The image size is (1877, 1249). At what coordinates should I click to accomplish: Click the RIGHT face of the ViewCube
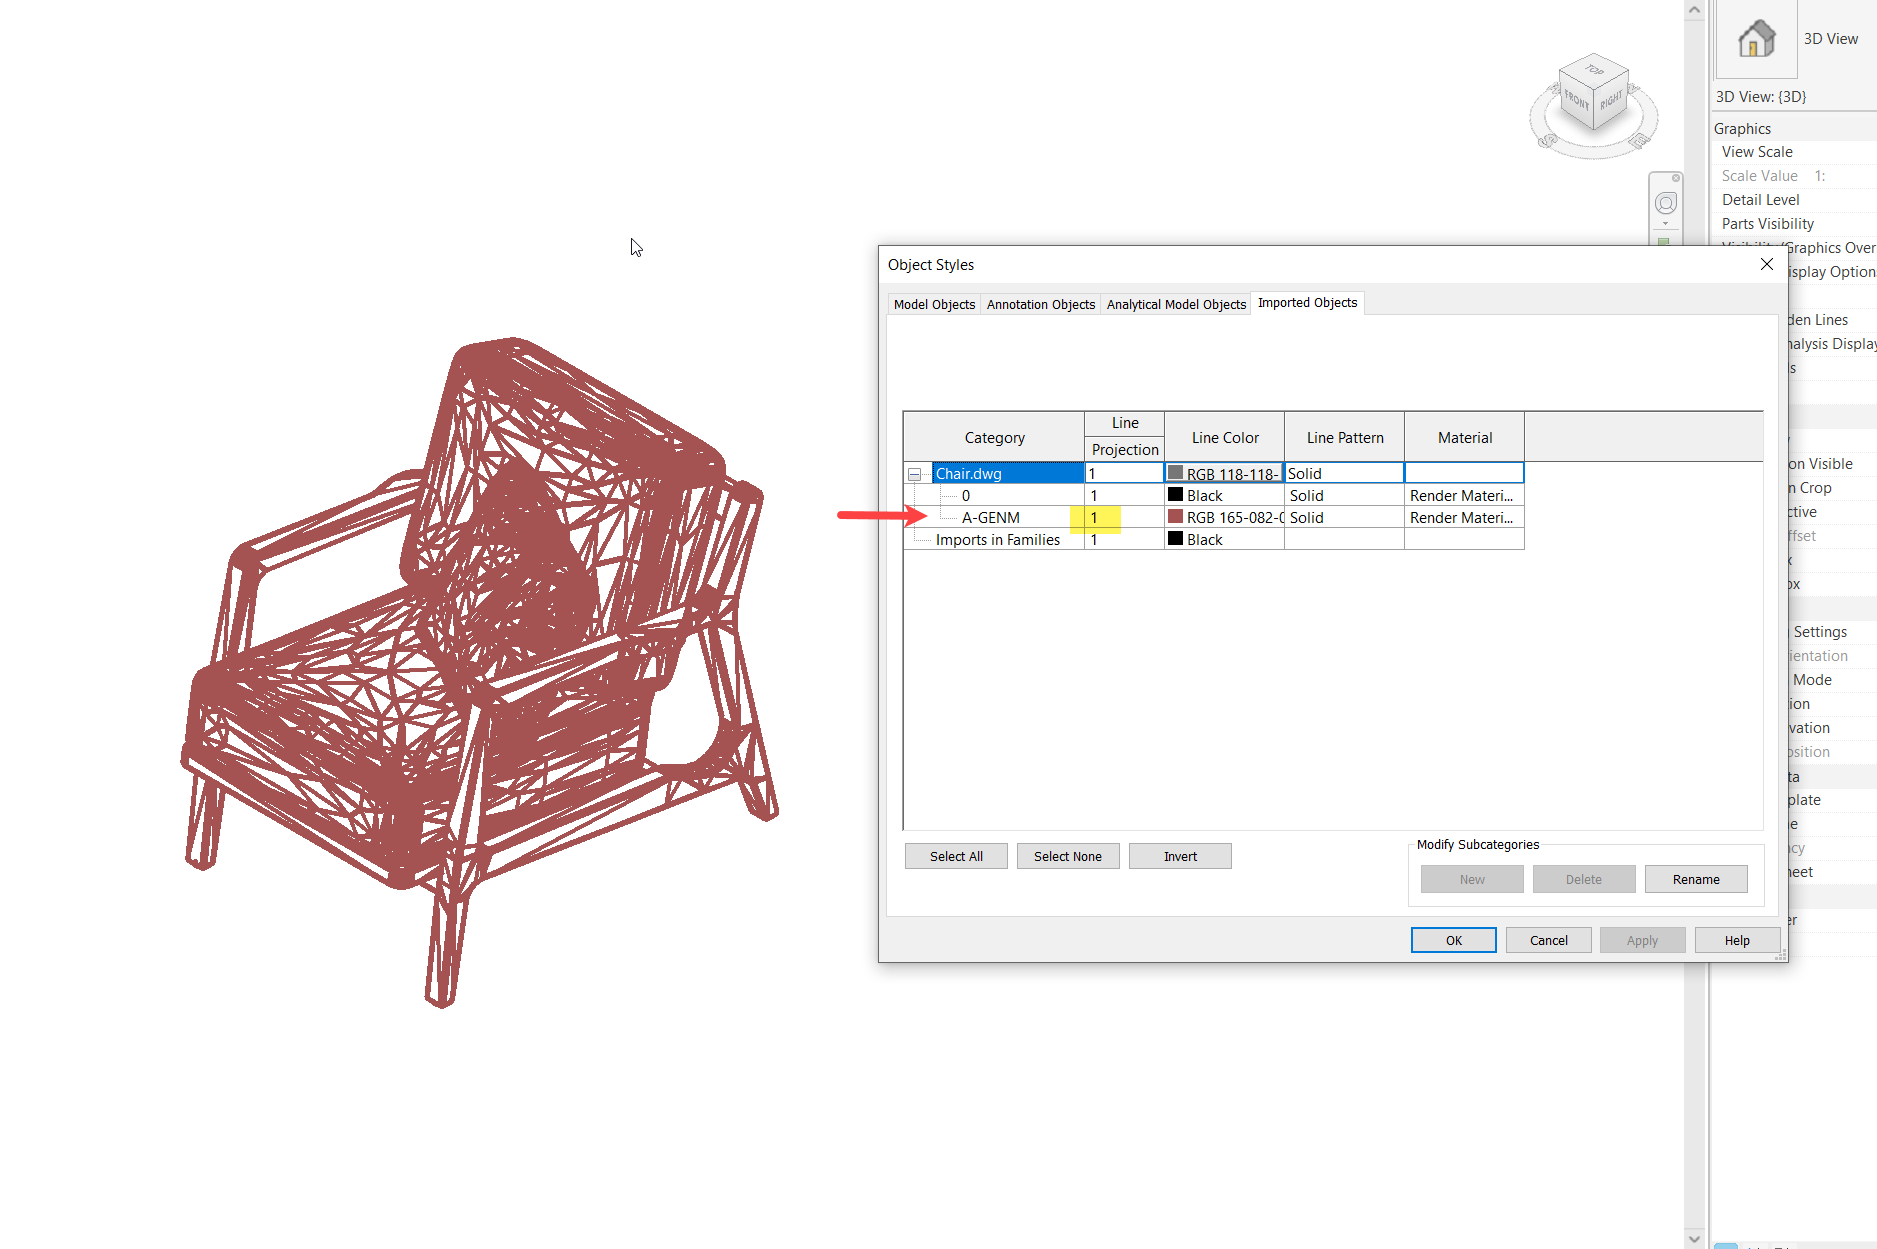pyautogui.click(x=1612, y=100)
